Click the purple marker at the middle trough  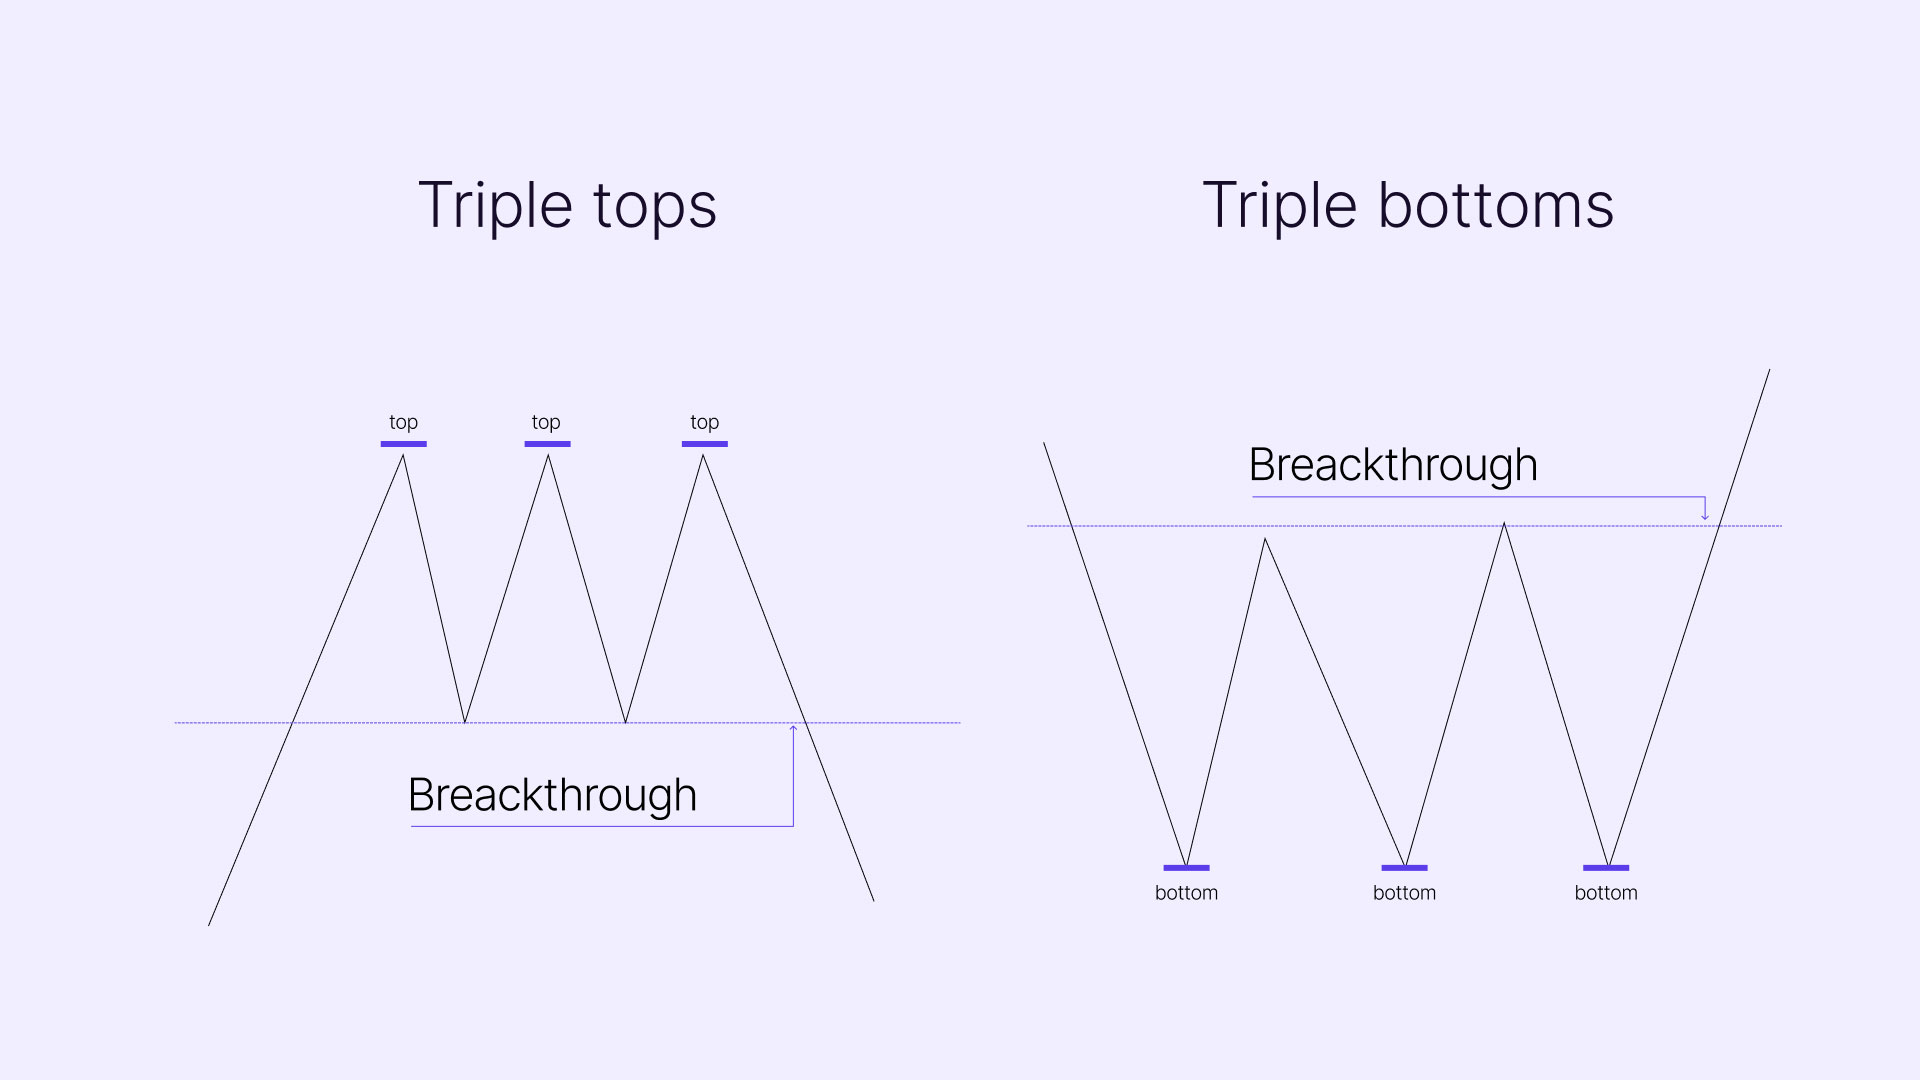click(1404, 868)
